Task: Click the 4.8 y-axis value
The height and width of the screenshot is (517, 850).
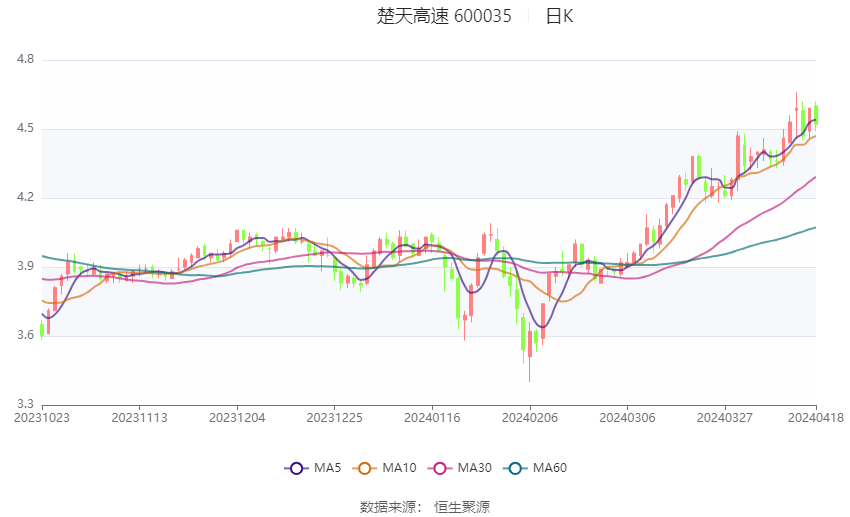Action: coord(25,59)
